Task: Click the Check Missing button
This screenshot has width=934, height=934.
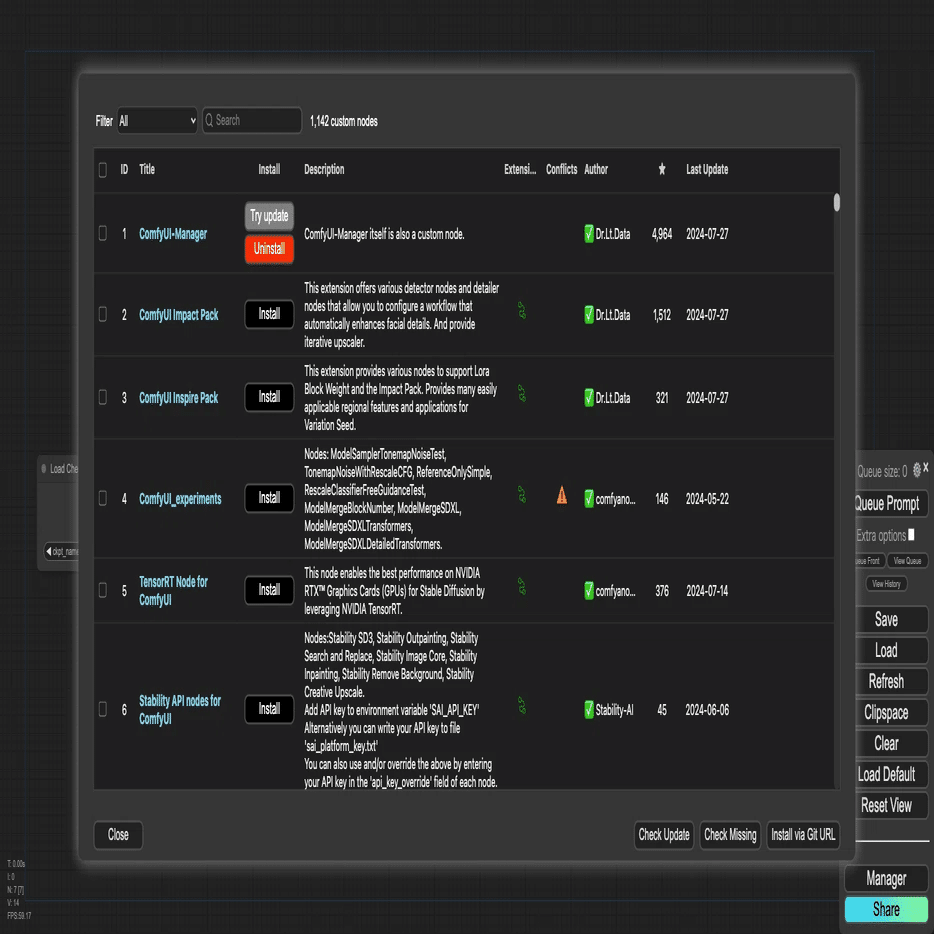Action: pyautogui.click(x=730, y=835)
